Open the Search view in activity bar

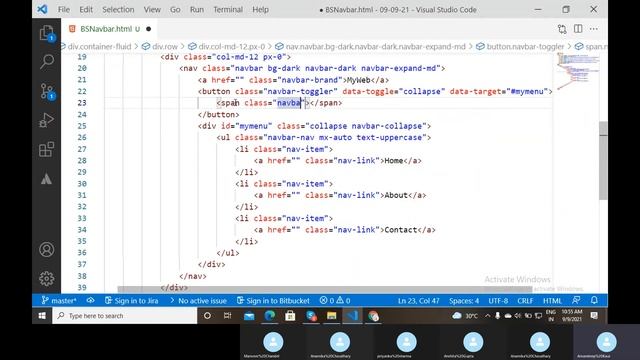47,62
